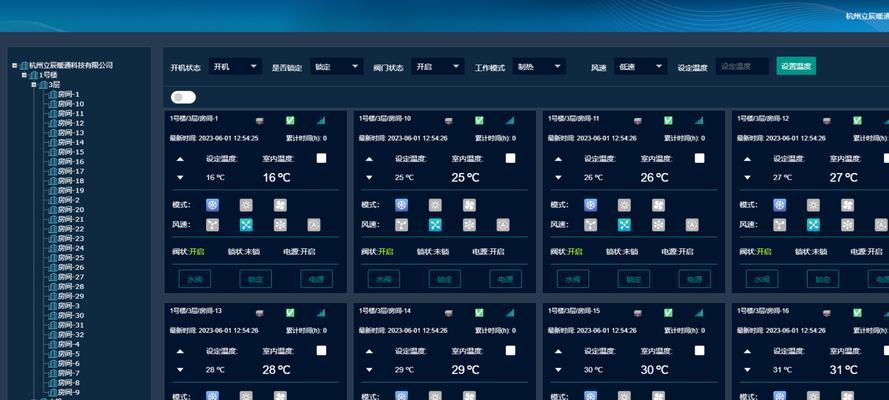Set auto fan speed in 房间-10 card
This screenshot has width=889, height=400.
[x=503, y=225]
